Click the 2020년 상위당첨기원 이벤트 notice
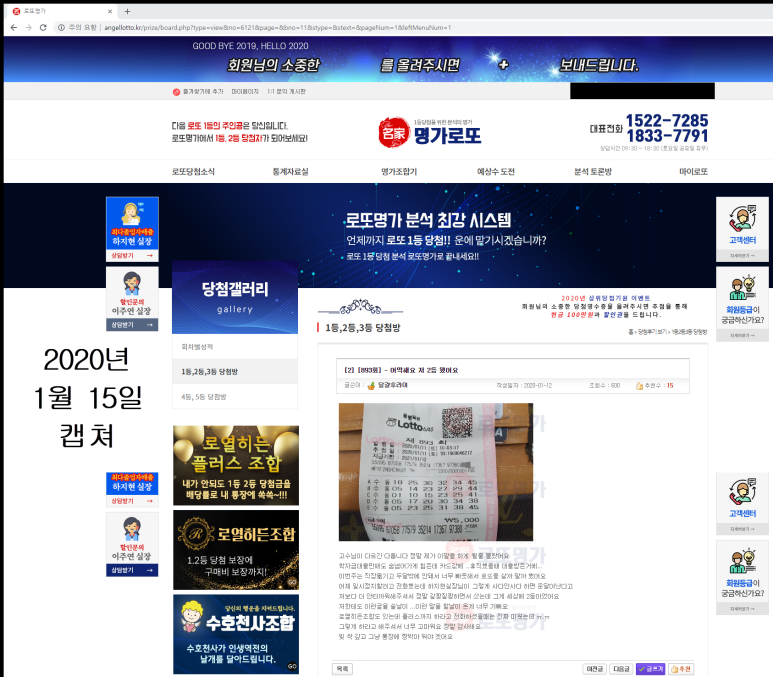 (x=605, y=298)
